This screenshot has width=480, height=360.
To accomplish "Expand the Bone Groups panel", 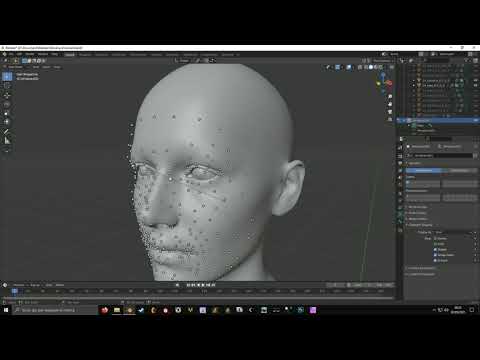I will (x=417, y=207).
